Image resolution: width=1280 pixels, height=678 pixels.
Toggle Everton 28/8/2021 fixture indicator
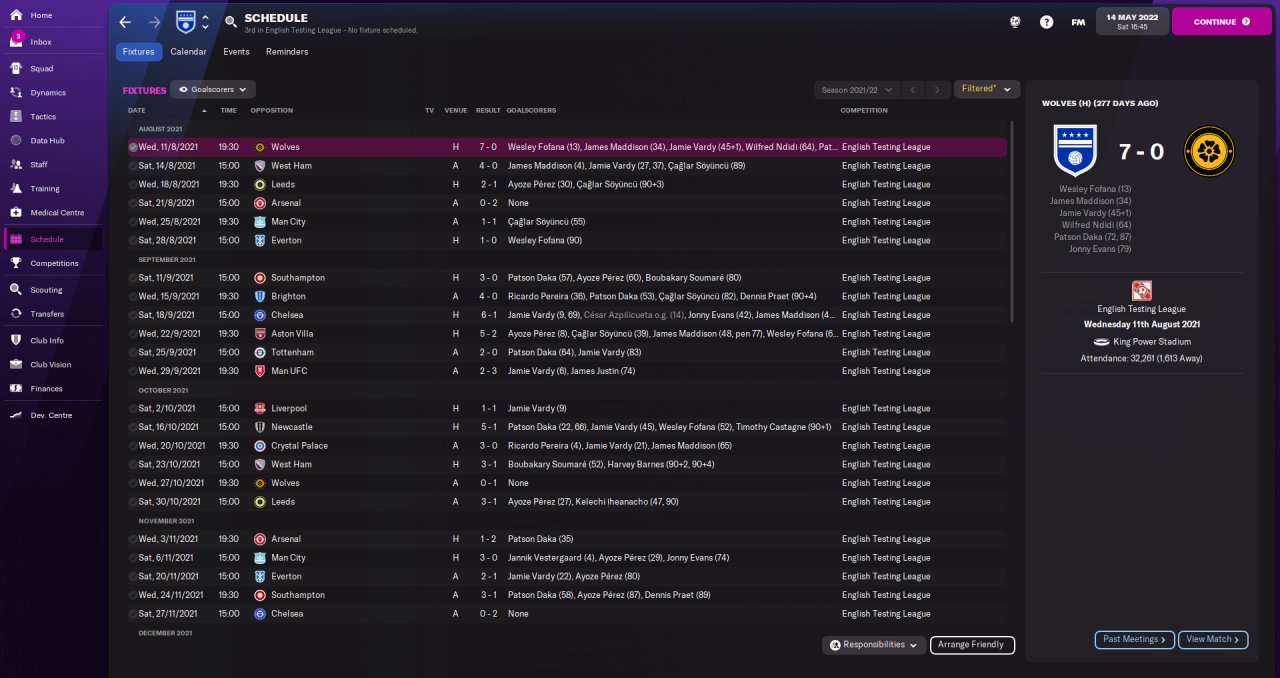tap(133, 241)
